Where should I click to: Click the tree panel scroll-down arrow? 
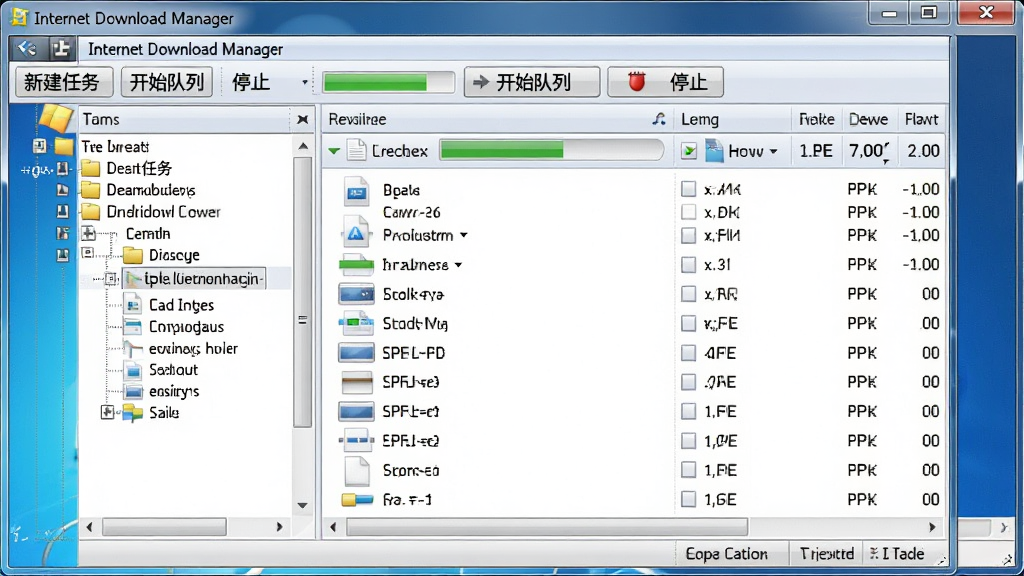[x=302, y=505]
